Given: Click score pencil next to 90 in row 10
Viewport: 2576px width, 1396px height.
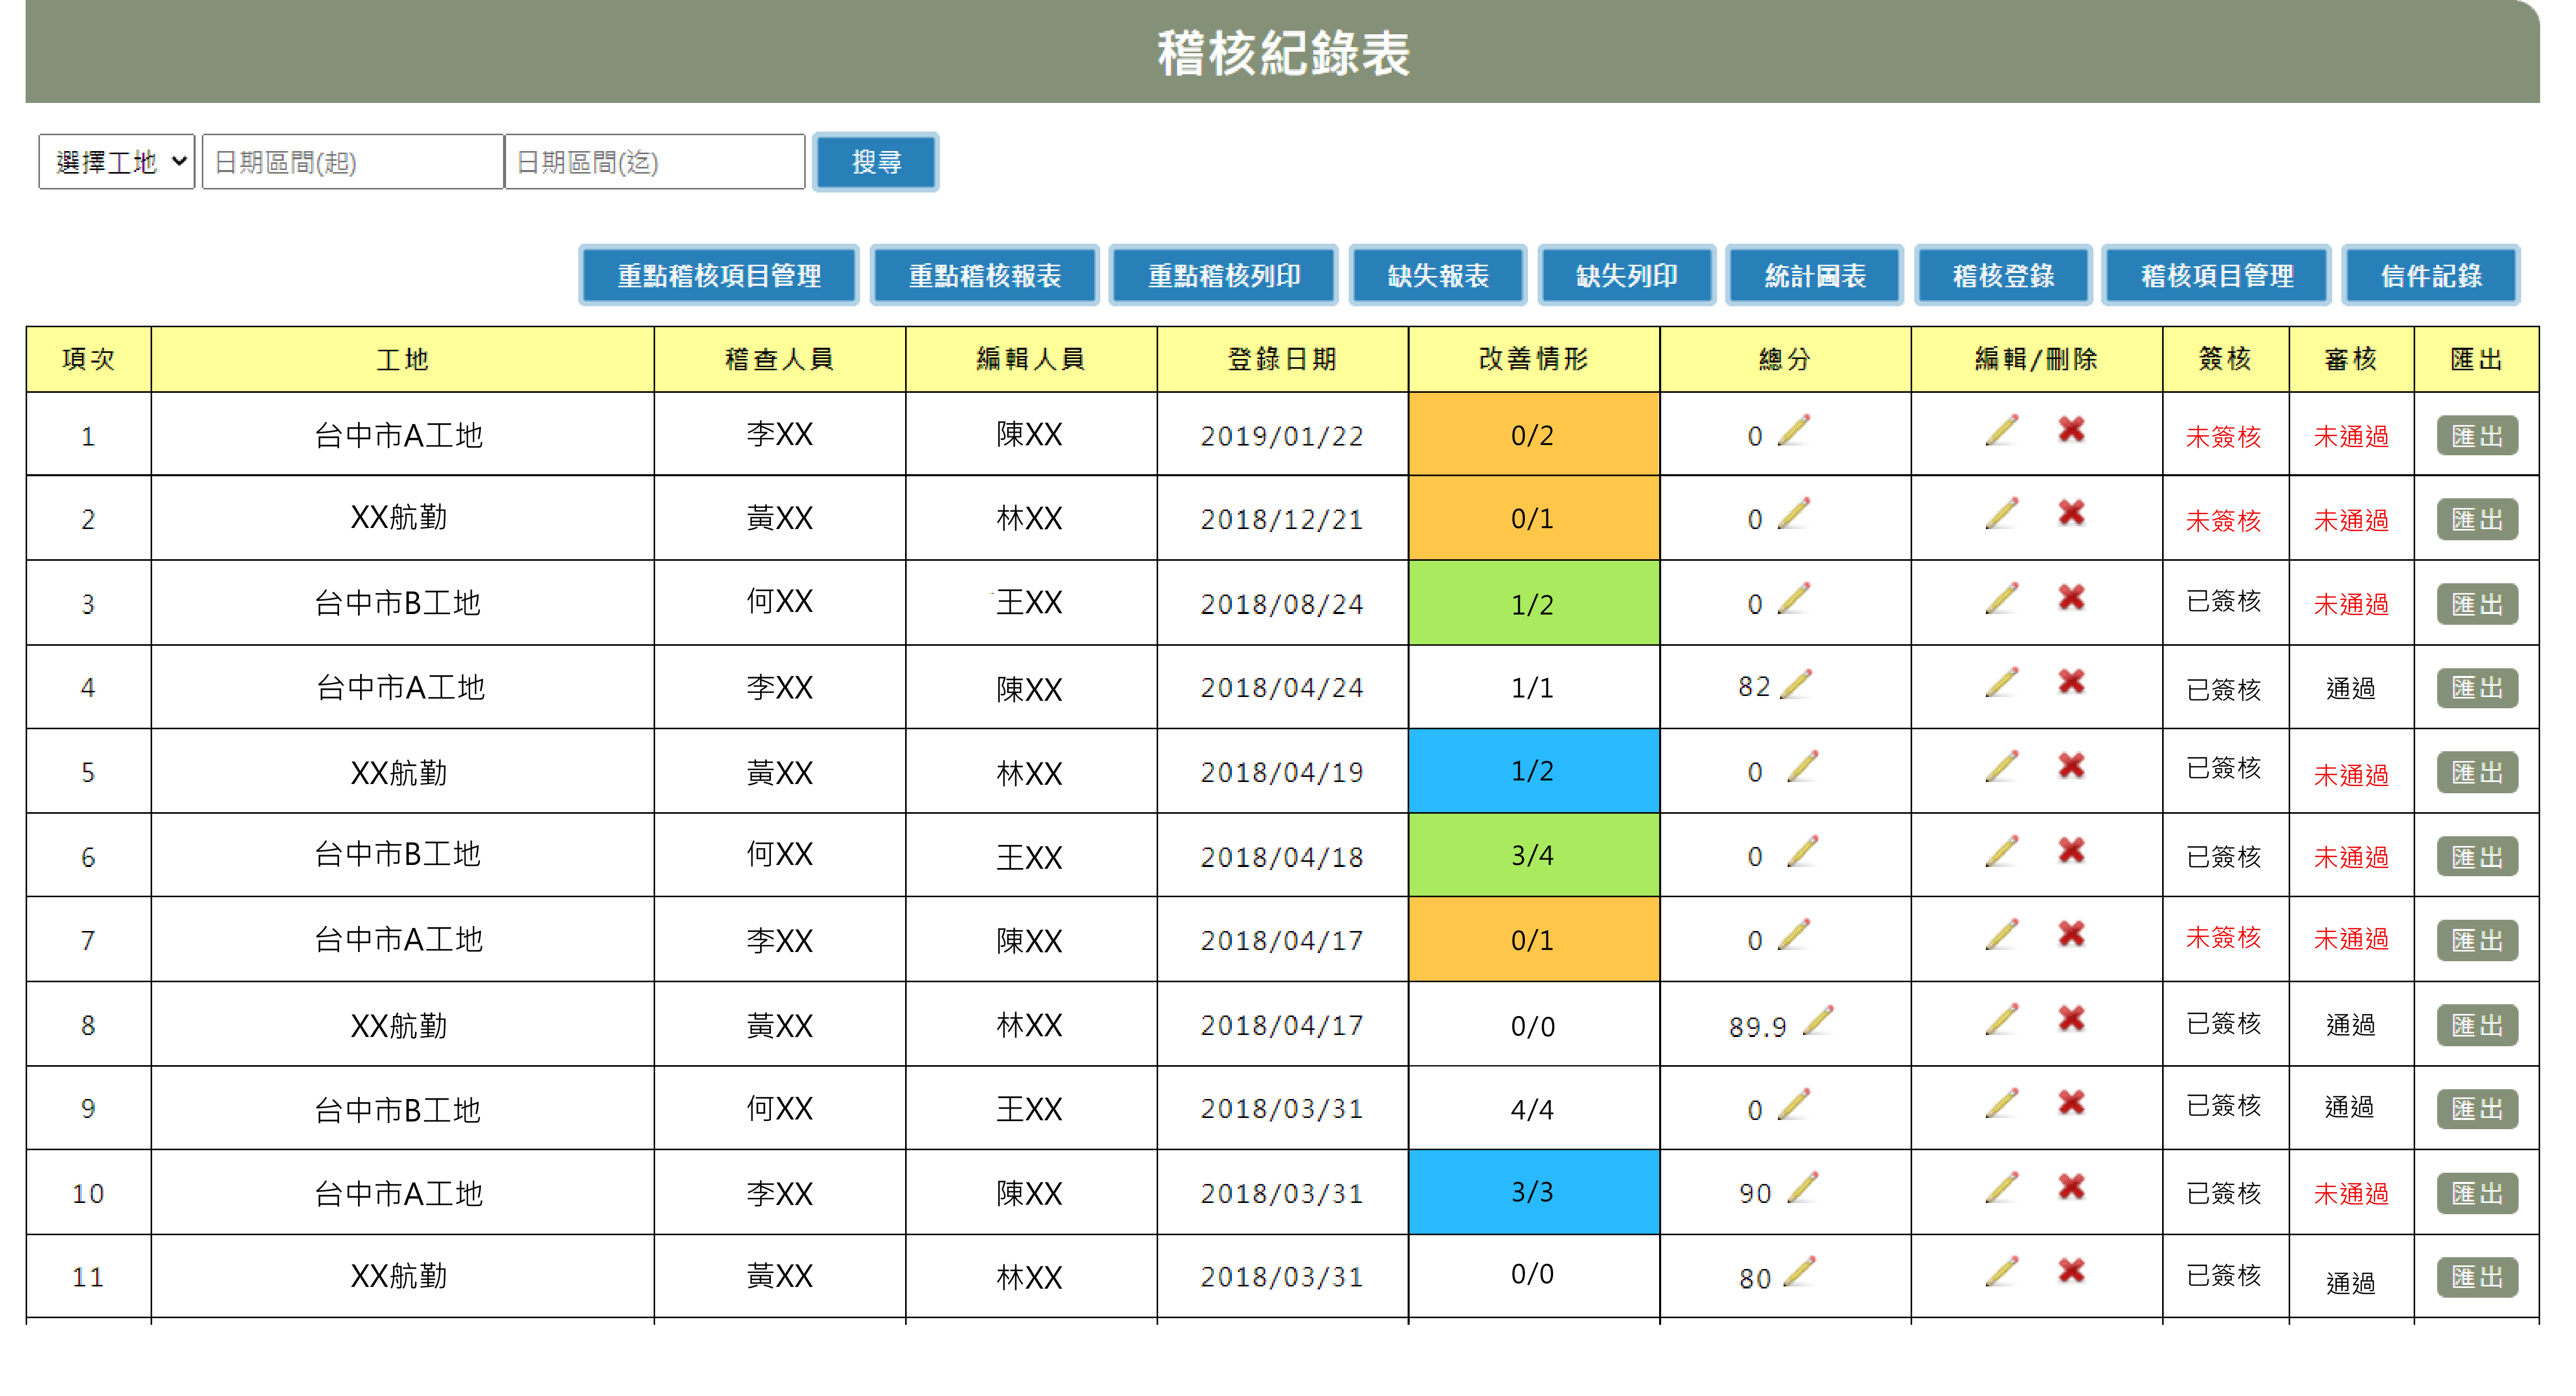Looking at the screenshot, I should (x=1802, y=1188).
